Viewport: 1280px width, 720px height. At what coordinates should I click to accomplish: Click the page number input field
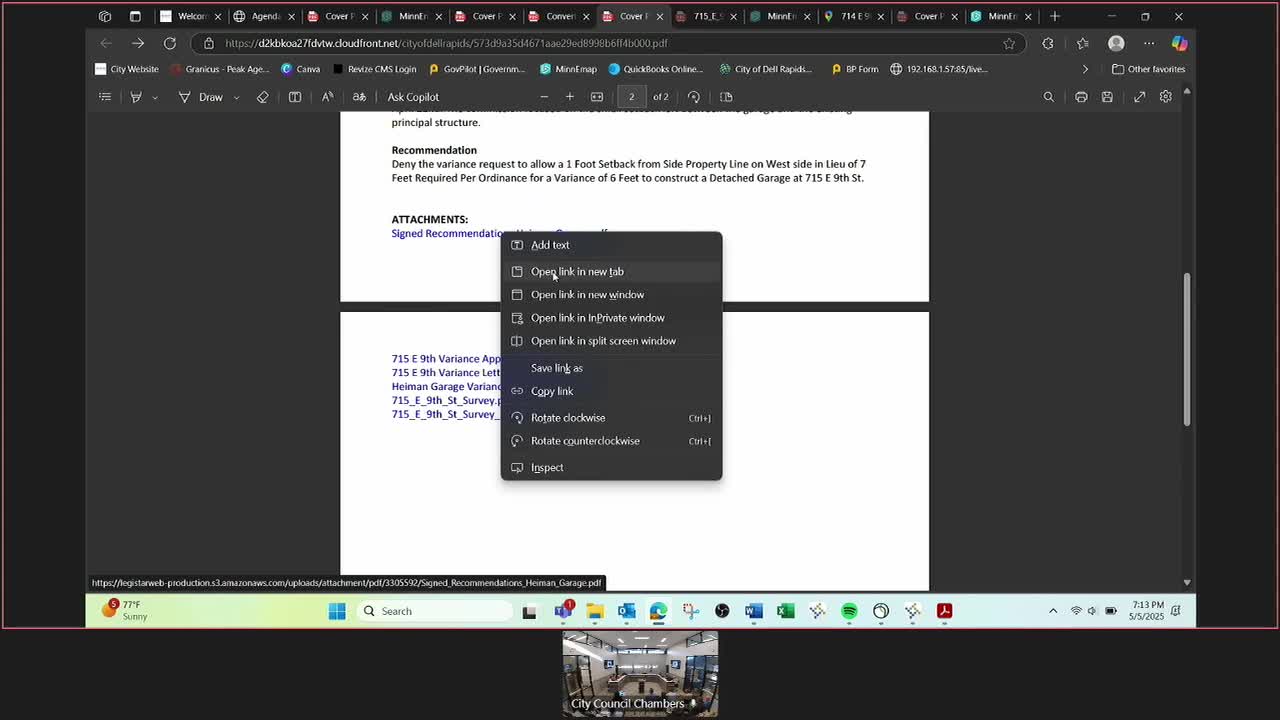tap(631, 97)
